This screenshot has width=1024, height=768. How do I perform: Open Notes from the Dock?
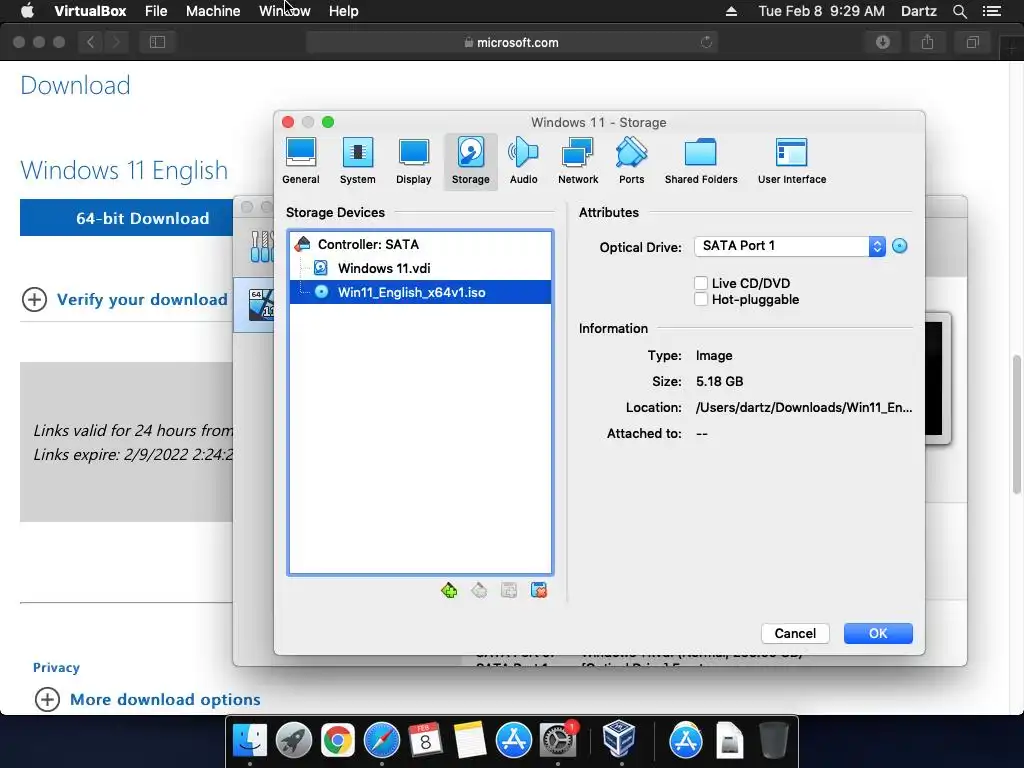(x=470, y=740)
